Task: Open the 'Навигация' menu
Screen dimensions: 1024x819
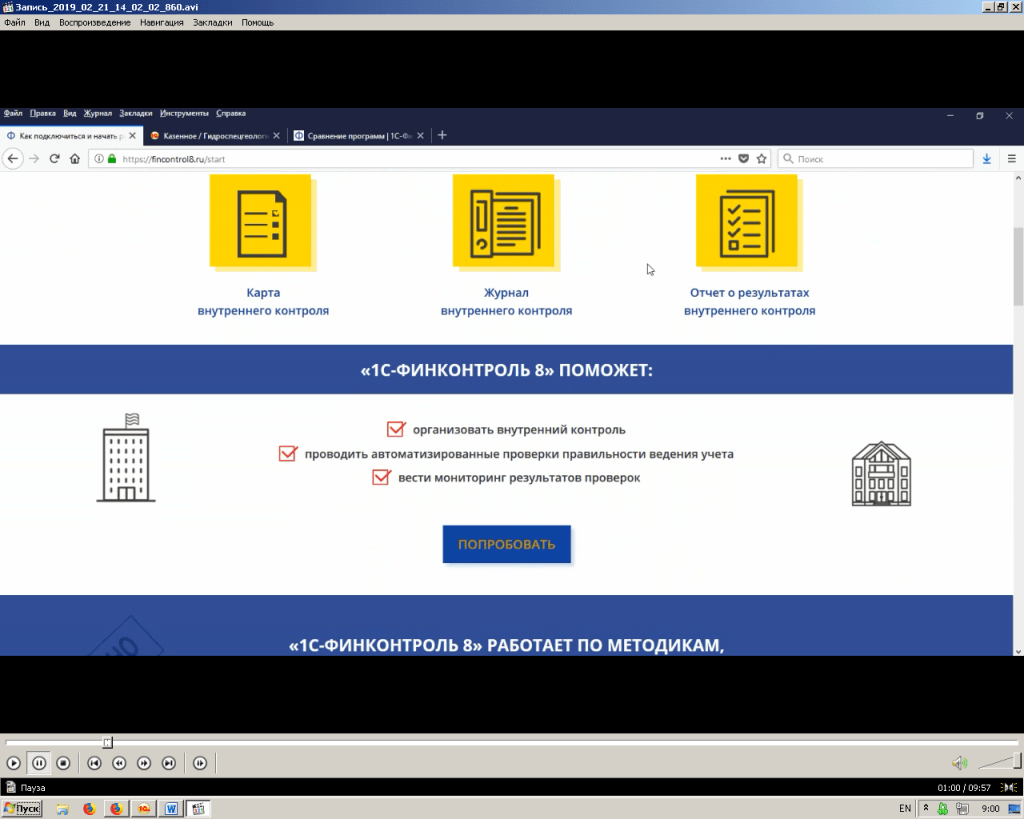Action: (x=161, y=22)
